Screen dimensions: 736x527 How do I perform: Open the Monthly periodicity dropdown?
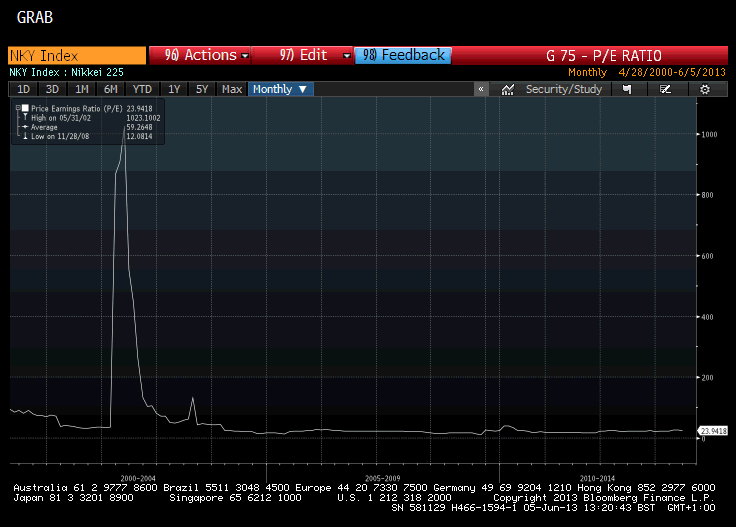(x=280, y=89)
